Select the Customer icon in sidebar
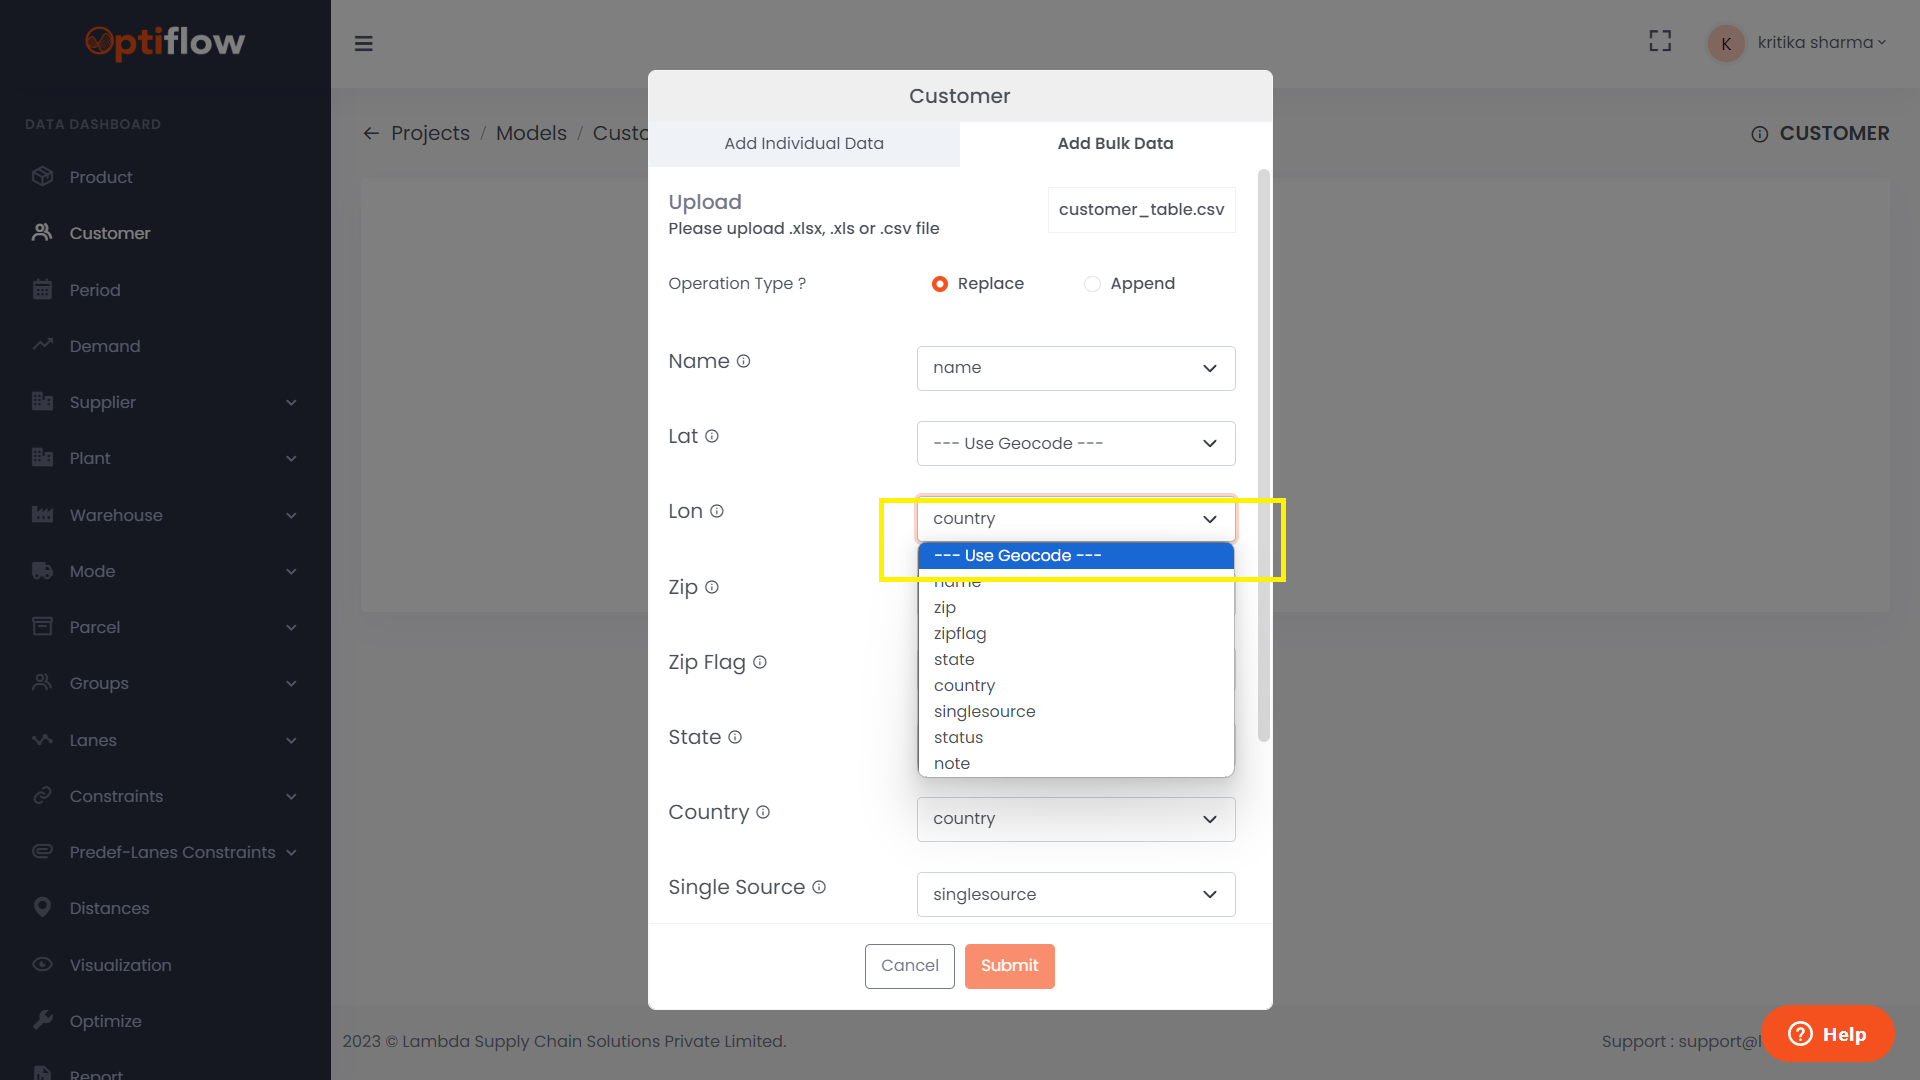The width and height of the screenshot is (1920, 1080). tap(43, 232)
